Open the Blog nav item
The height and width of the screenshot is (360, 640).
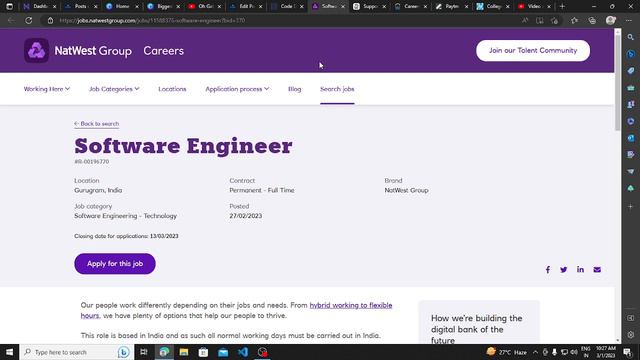pyautogui.click(x=295, y=89)
